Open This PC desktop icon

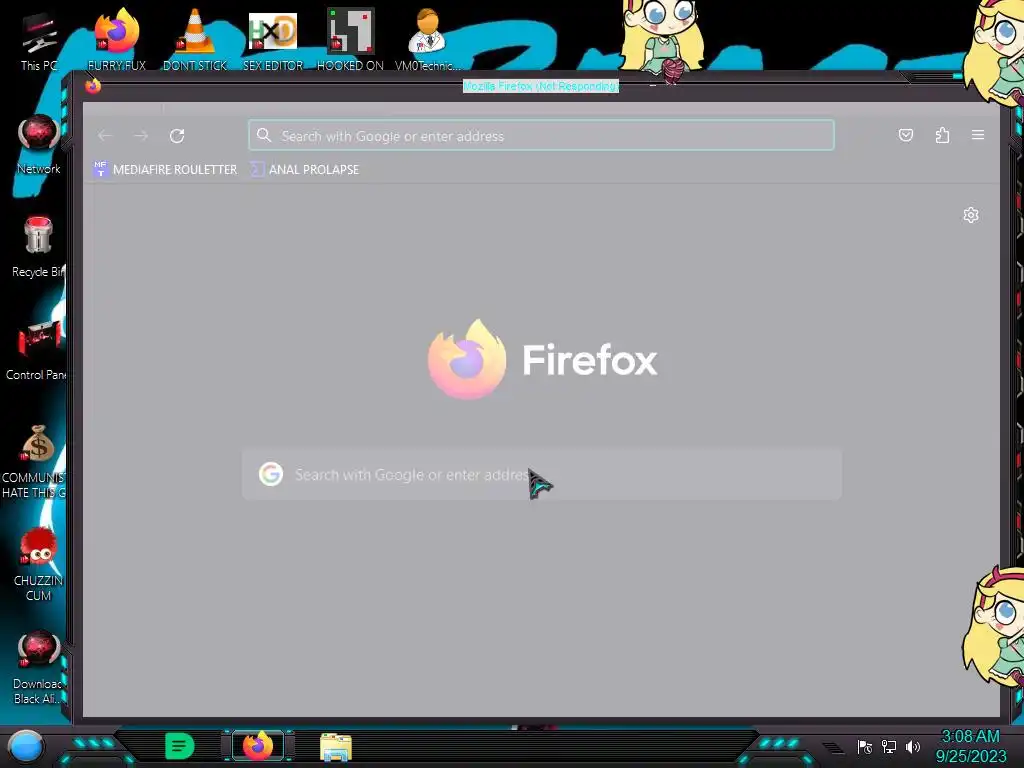(39, 41)
